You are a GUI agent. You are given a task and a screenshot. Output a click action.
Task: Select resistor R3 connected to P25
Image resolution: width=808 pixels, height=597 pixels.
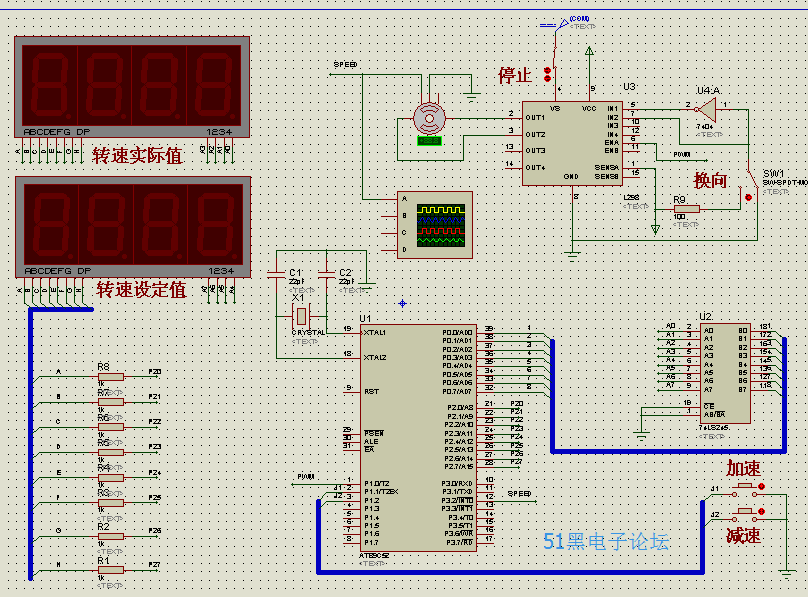pos(111,503)
